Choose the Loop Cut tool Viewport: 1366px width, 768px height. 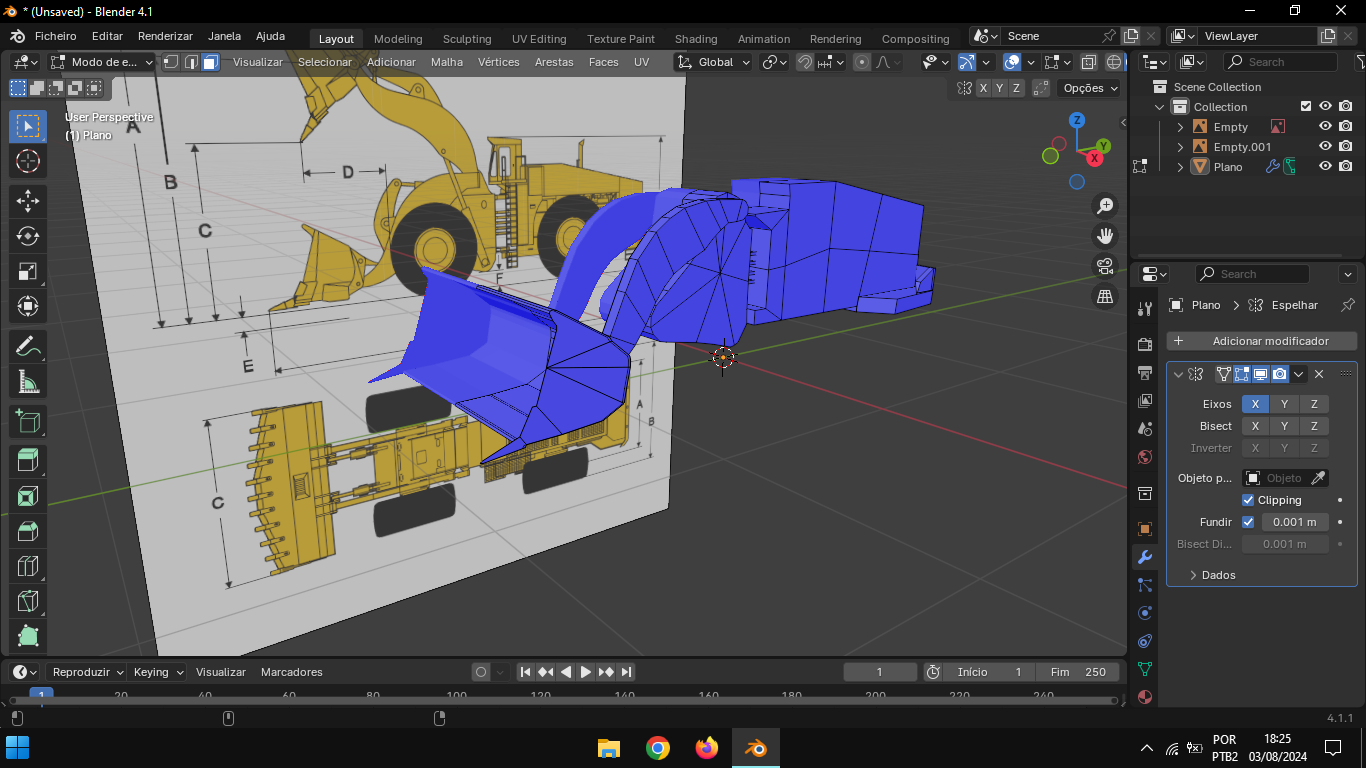point(28,566)
